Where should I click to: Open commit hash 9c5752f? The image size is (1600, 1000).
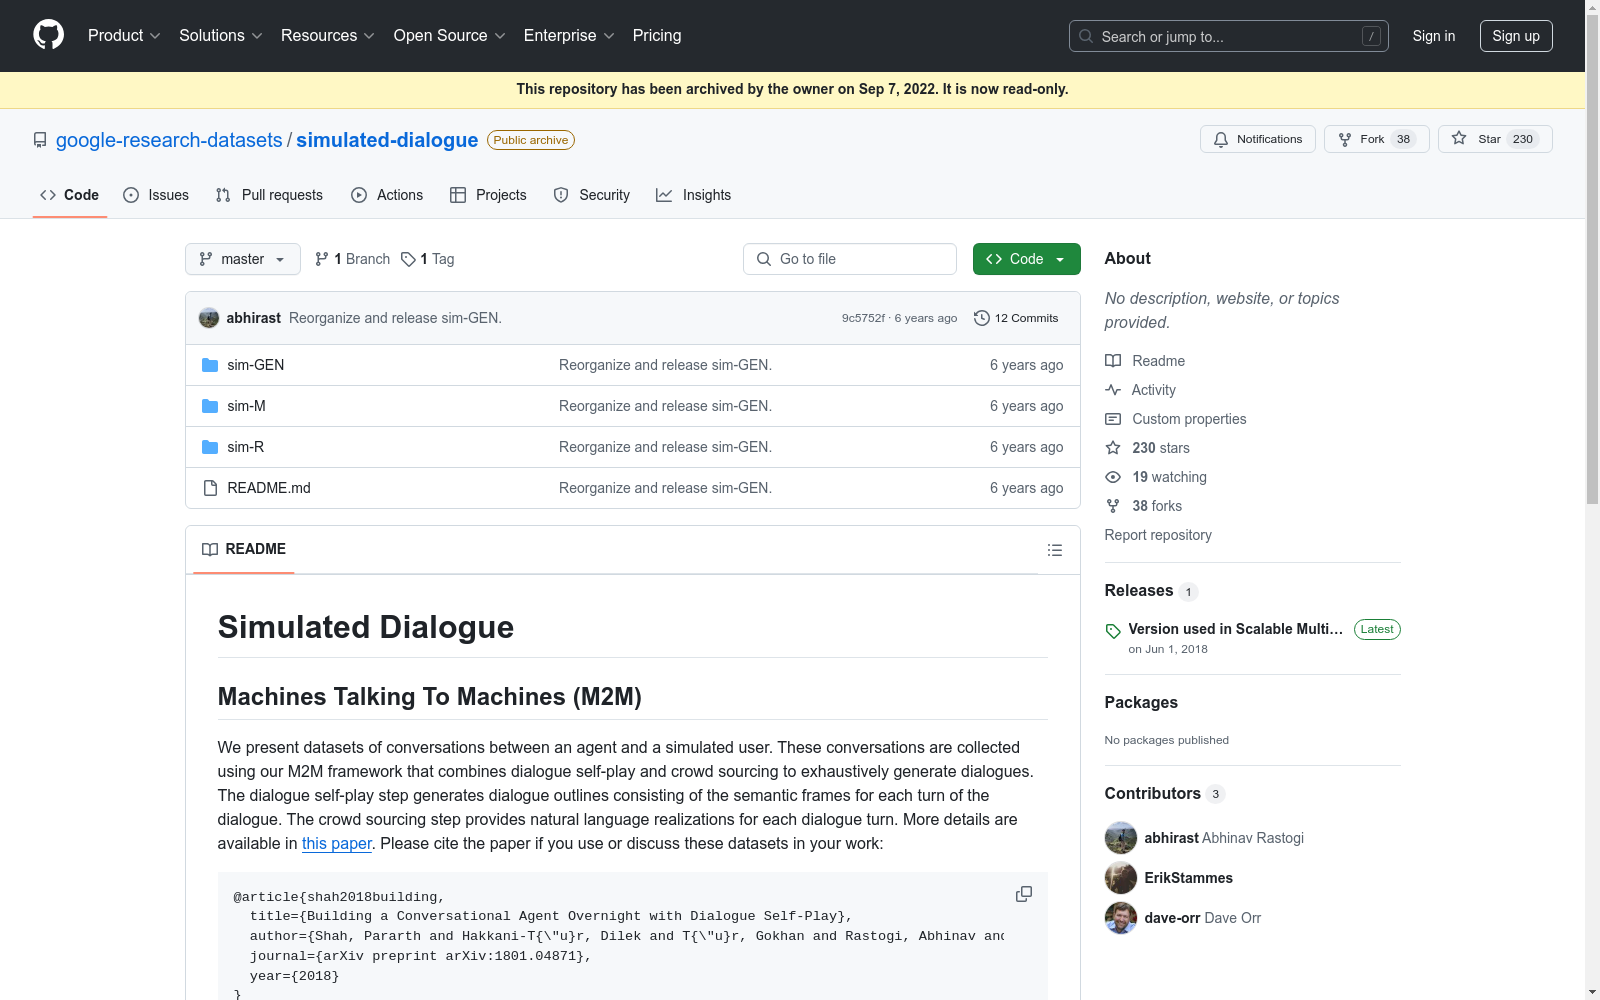pyautogui.click(x=863, y=318)
